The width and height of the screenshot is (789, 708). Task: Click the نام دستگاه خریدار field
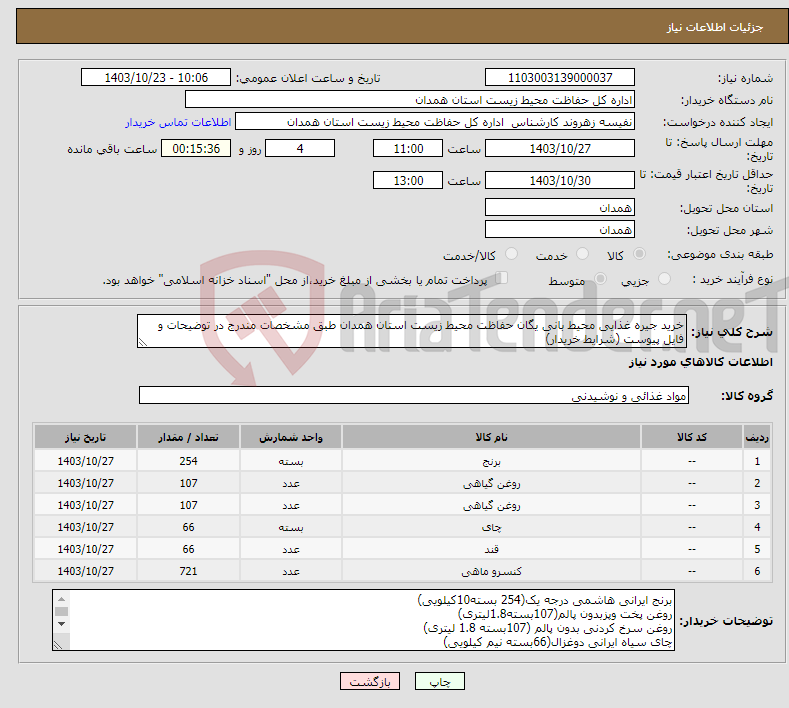(410, 100)
